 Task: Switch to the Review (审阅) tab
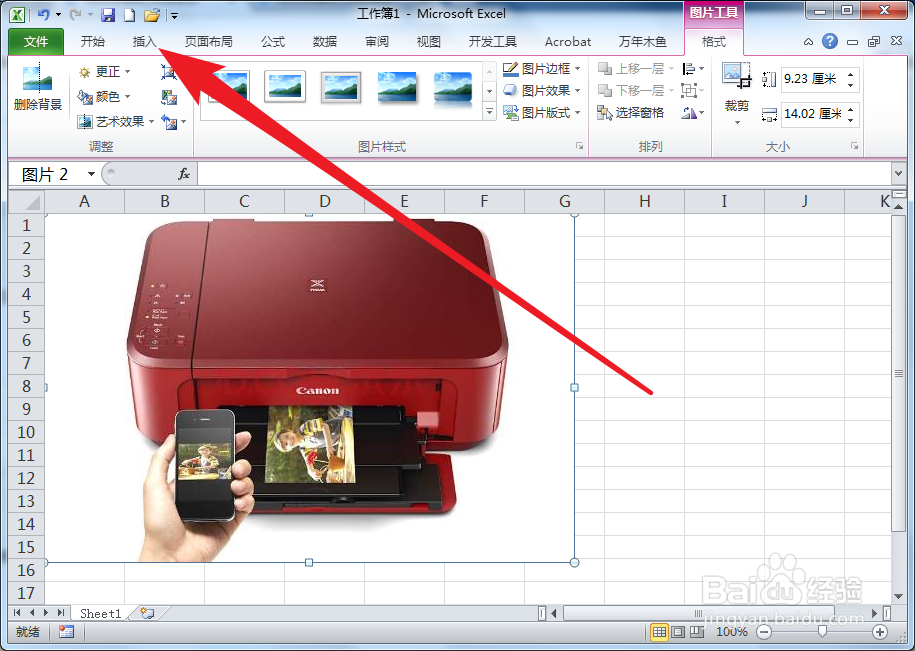[376, 41]
